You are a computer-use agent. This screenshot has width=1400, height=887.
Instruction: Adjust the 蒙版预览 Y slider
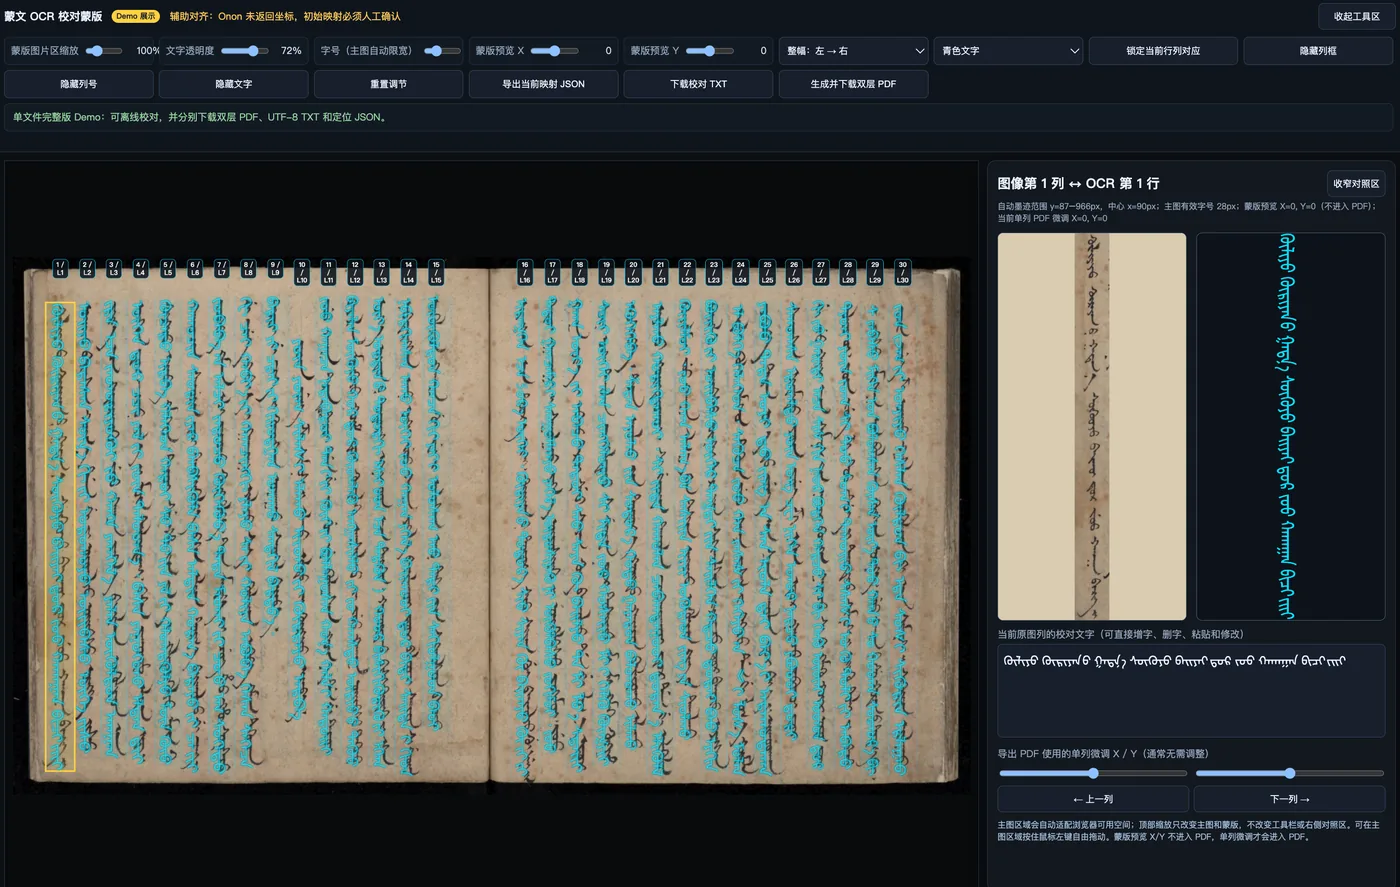[x=710, y=51]
